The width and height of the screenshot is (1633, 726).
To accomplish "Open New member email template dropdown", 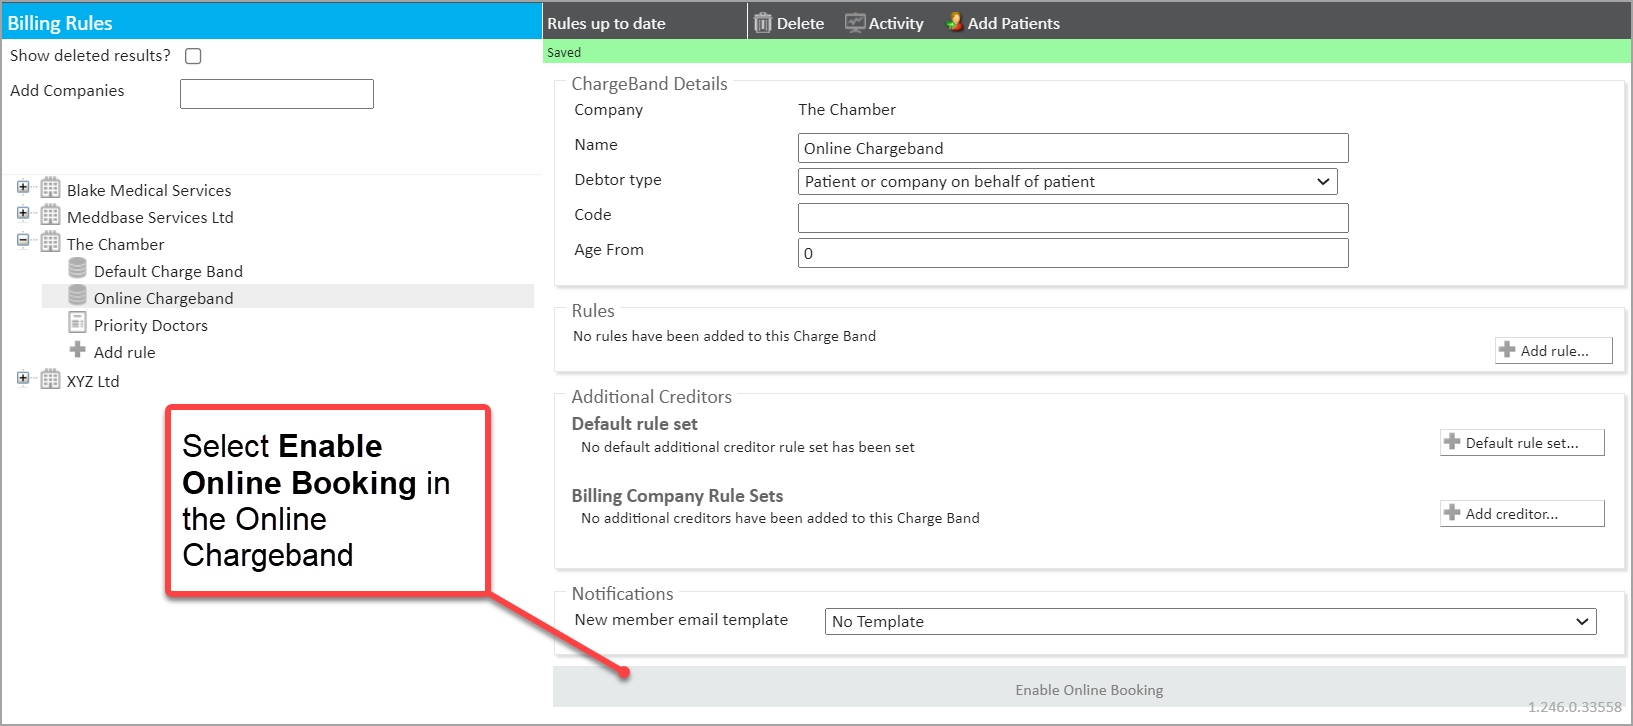I will click(1210, 621).
